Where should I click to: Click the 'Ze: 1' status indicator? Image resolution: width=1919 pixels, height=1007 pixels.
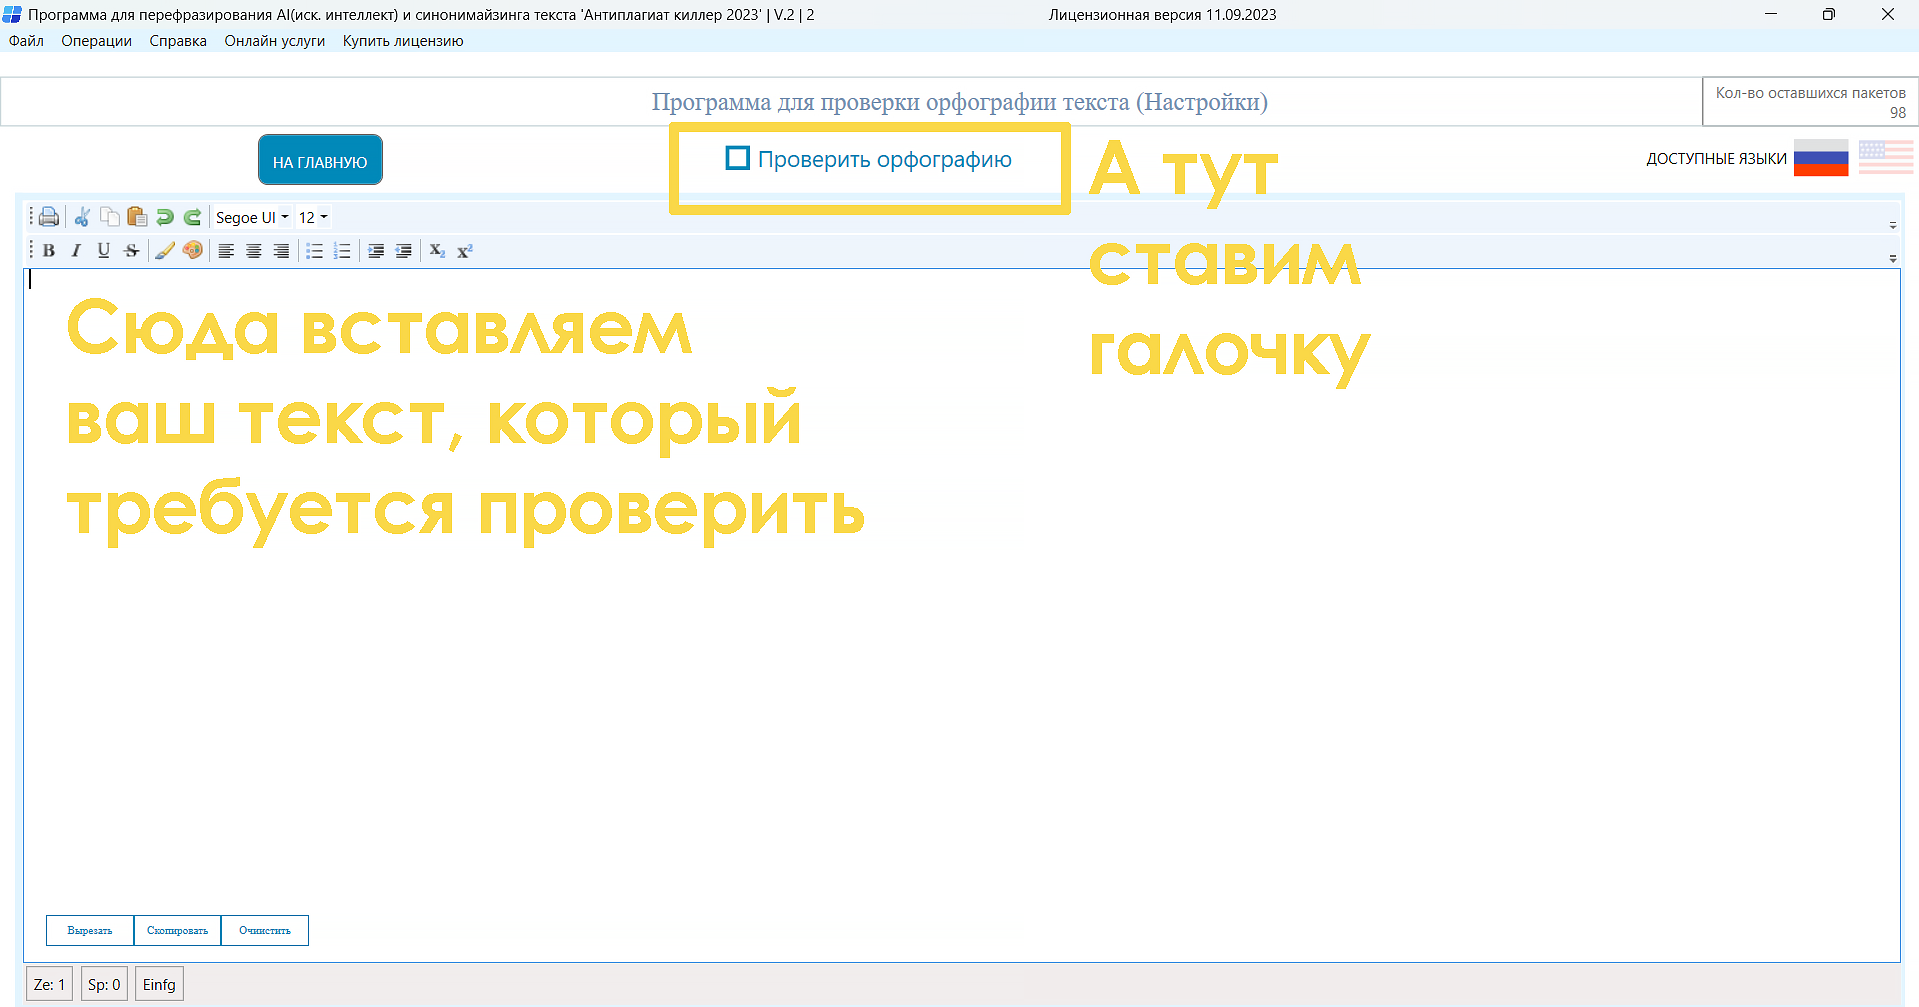point(49,985)
